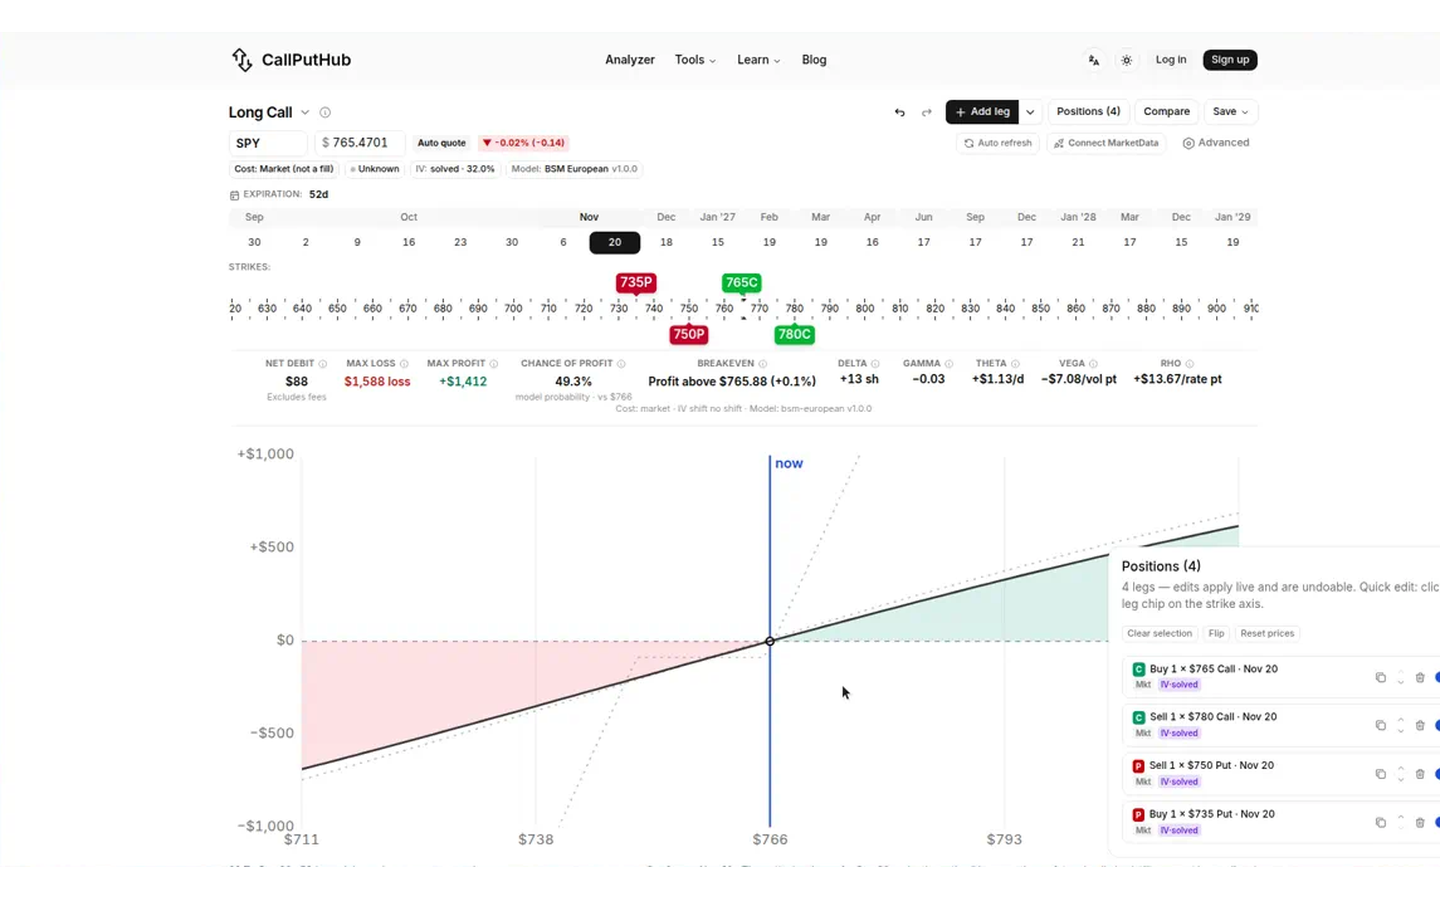Select the 750P strike chip on the axis
The height and width of the screenshot is (900, 1440).
(688, 335)
